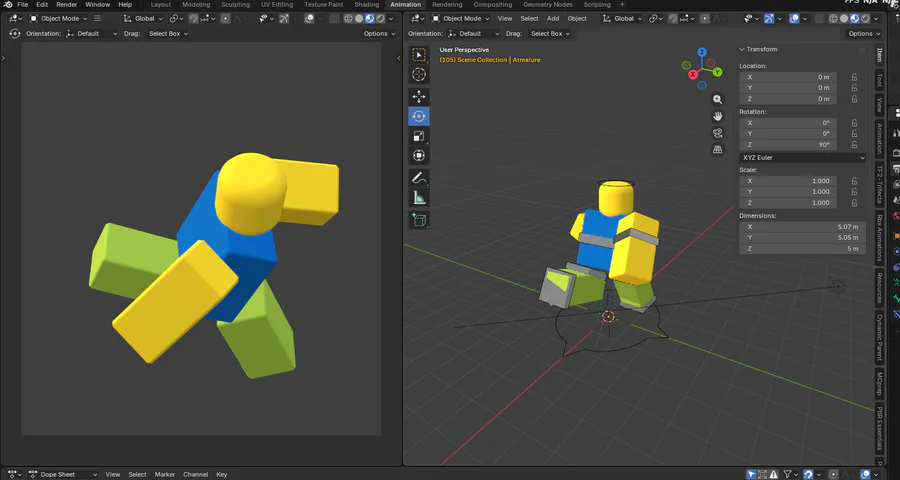Select the Scale tool
This screenshot has width=900, height=480.
pyautogui.click(x=419, y=136)
